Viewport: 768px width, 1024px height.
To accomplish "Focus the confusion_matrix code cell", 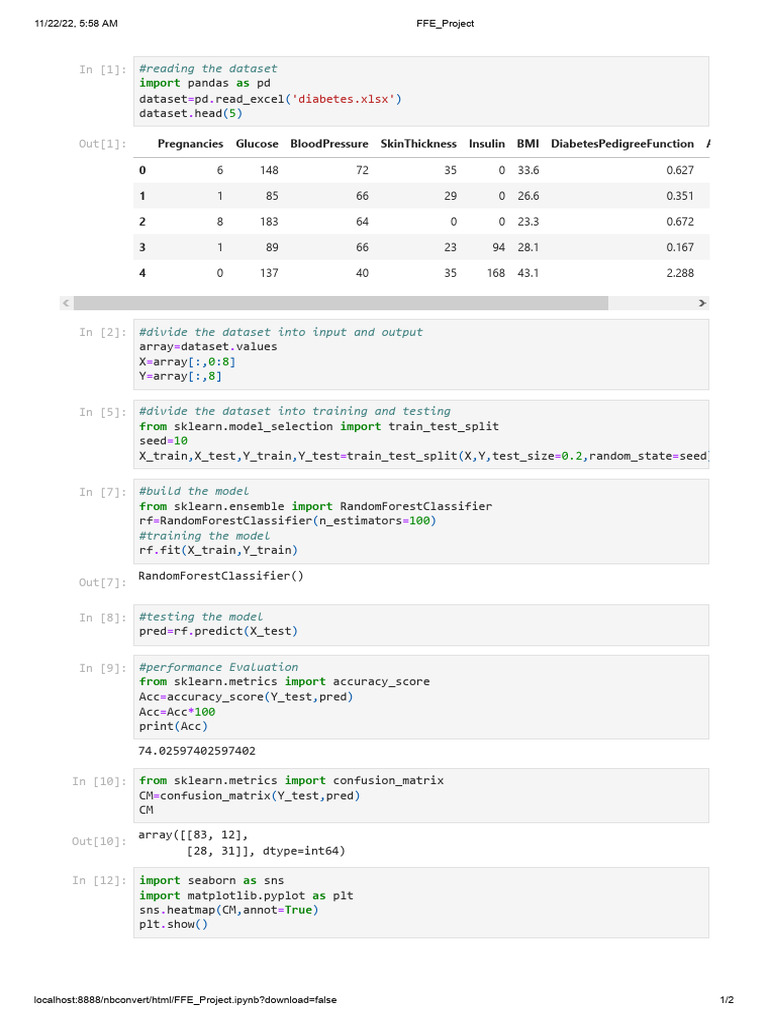I will click(x=420, y=795).
